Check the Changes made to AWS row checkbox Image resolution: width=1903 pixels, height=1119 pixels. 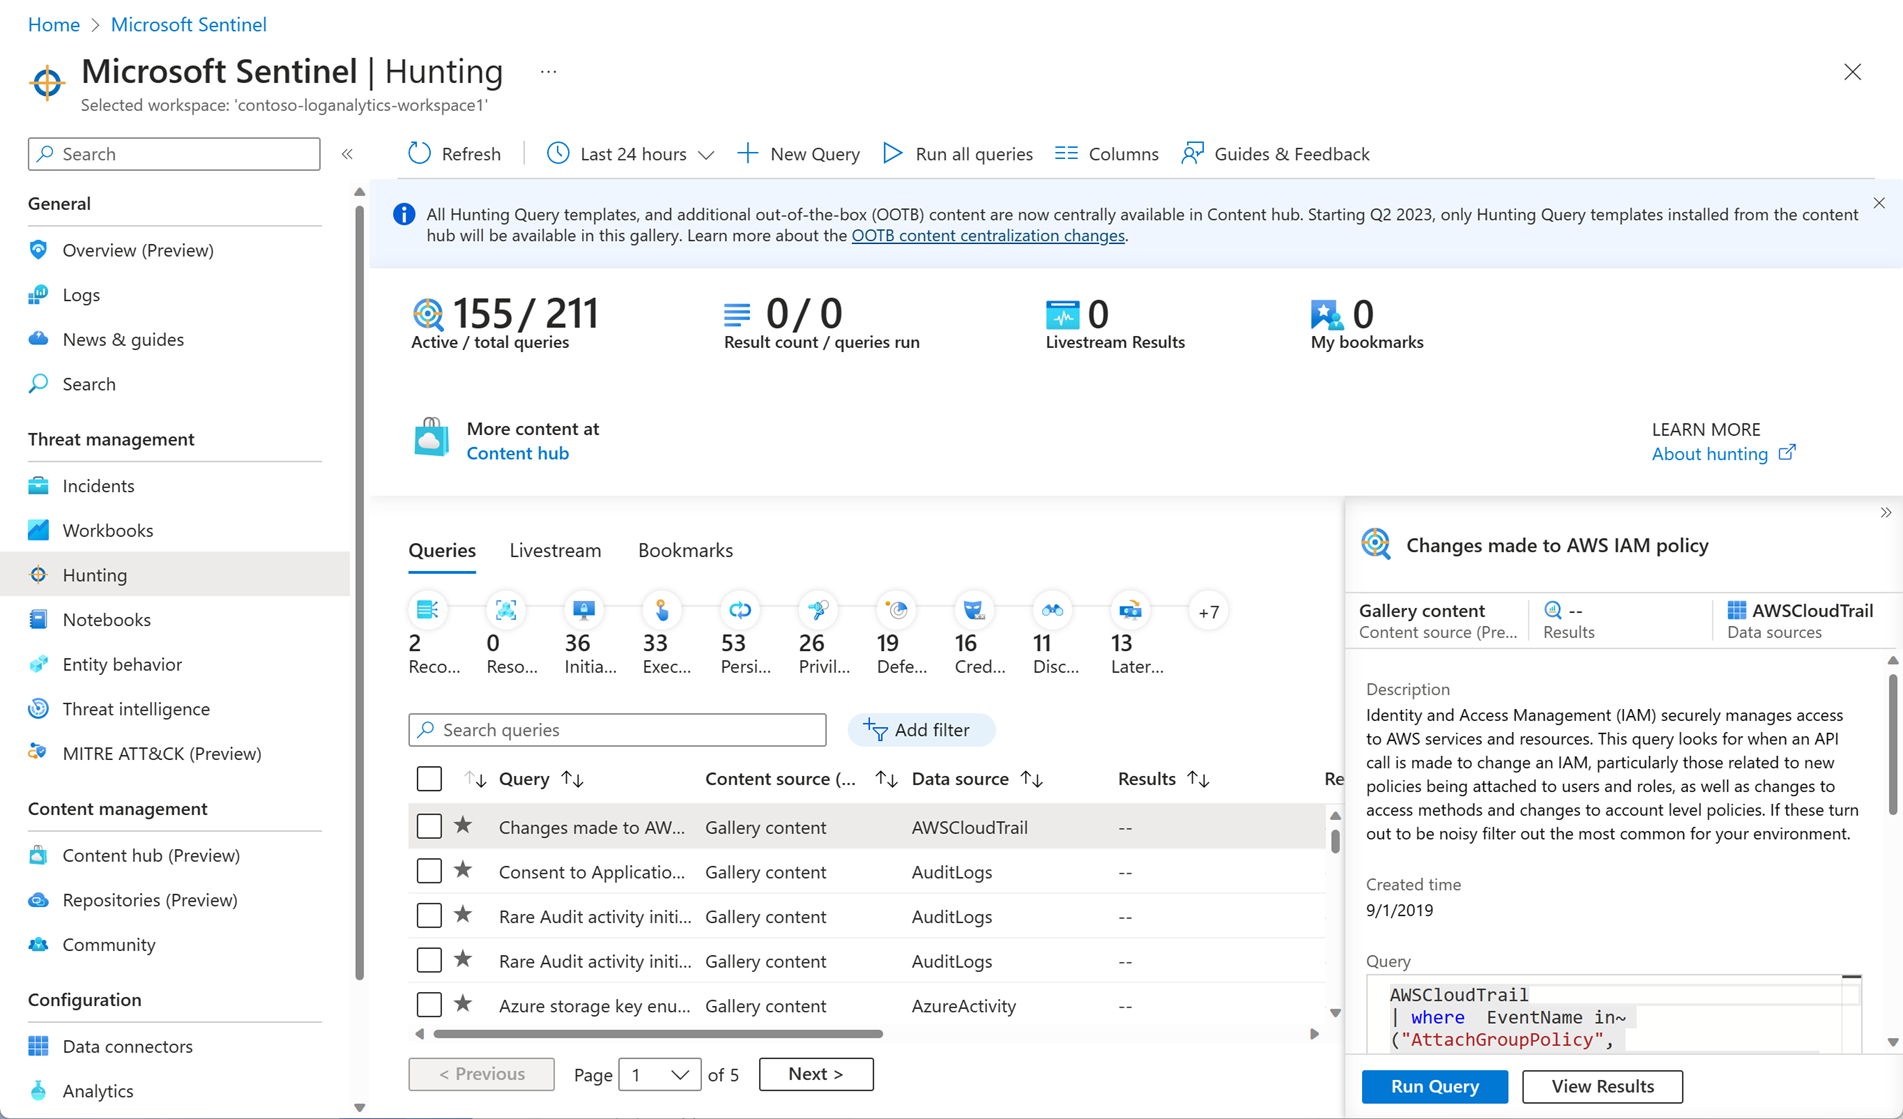pos(429,826)
